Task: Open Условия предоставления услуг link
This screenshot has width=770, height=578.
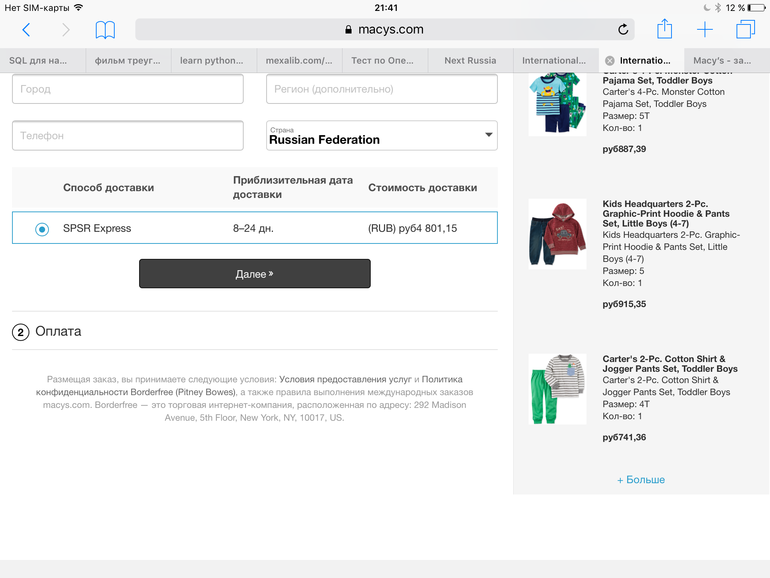Action: pyautogui.click(x=345, y=379)
